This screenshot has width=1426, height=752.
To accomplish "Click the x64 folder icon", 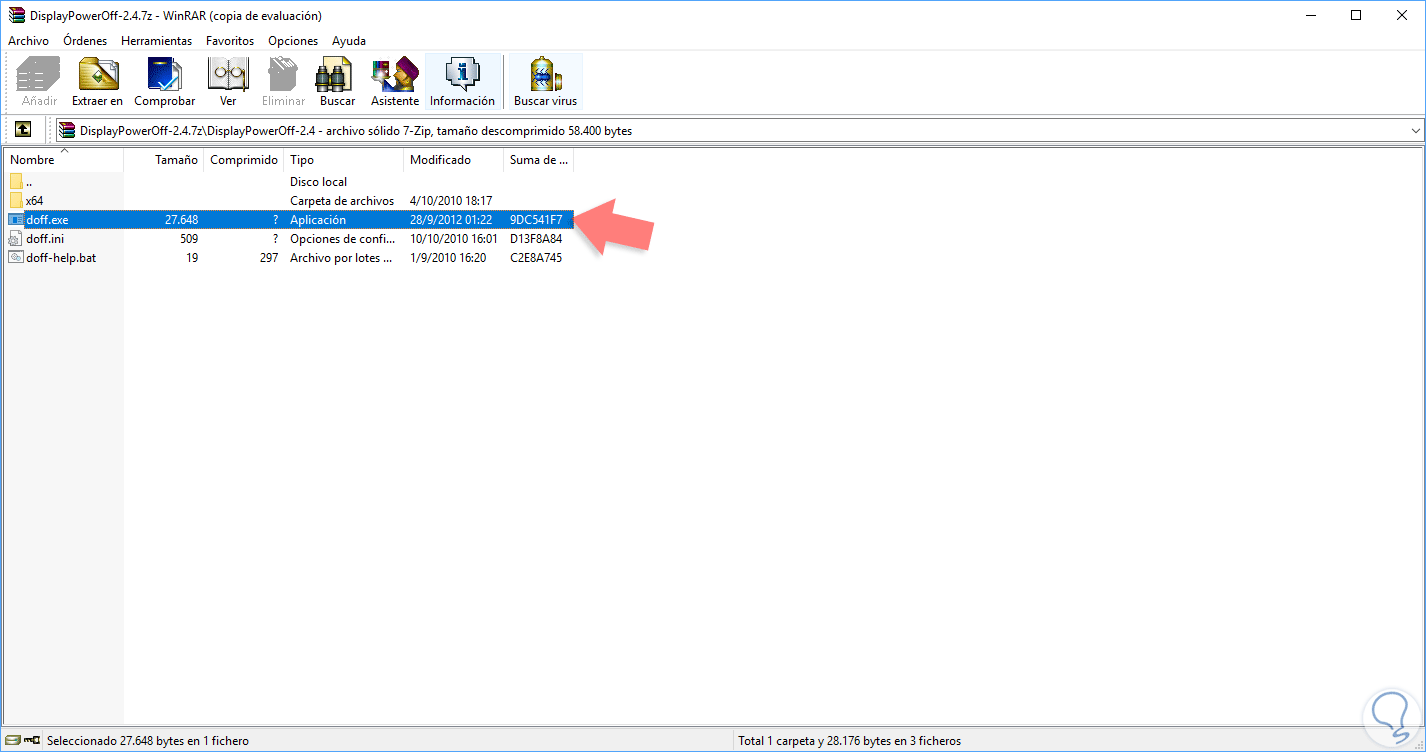I will point(16,200).
